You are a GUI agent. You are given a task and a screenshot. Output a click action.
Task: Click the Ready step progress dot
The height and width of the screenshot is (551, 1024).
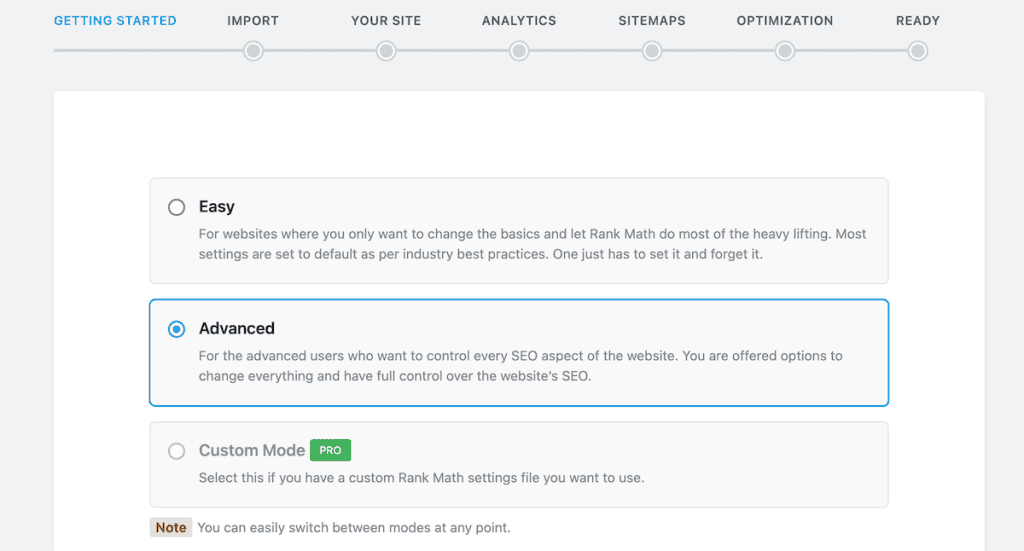point(918,51)
